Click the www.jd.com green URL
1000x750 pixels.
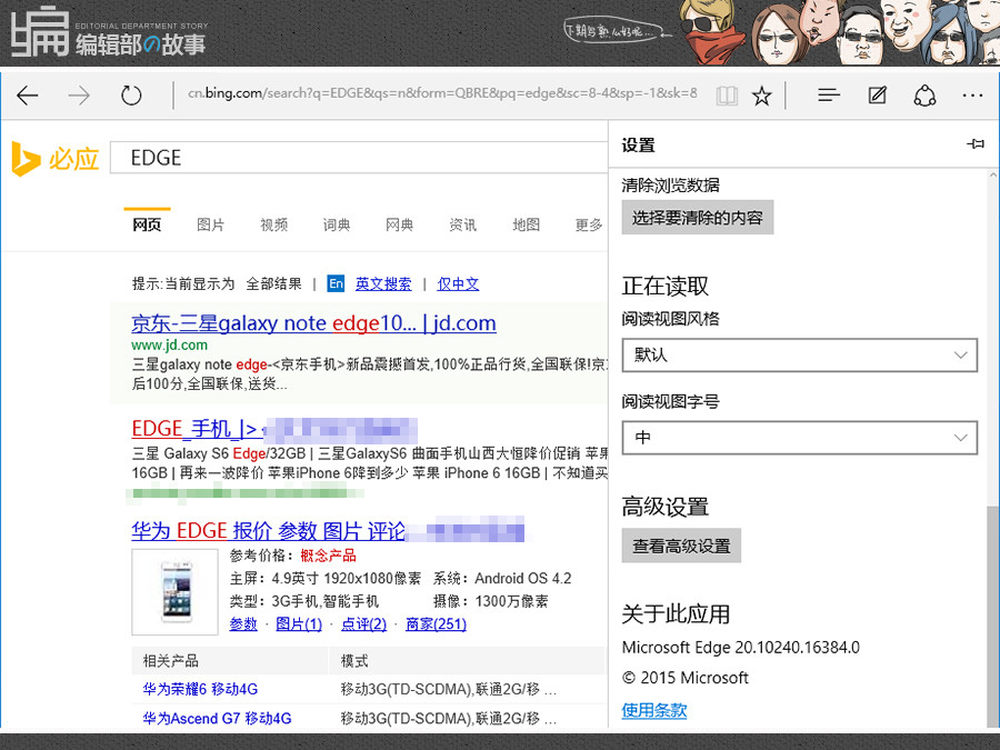click(x=170, y=345)
